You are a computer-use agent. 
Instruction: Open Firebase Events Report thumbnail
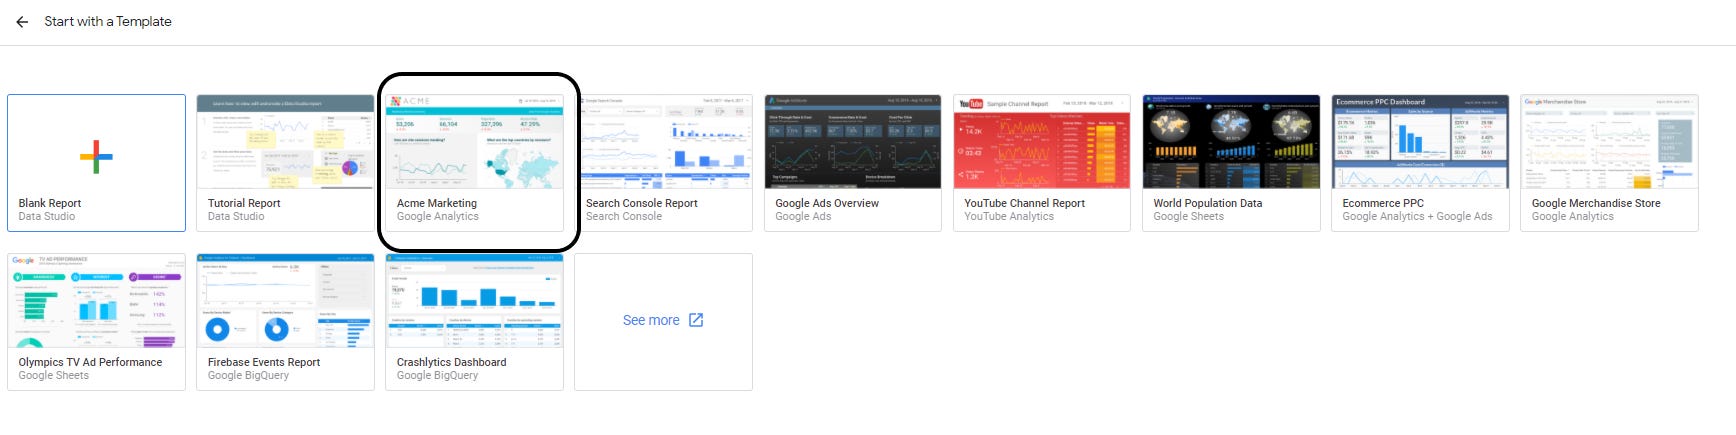285,300
